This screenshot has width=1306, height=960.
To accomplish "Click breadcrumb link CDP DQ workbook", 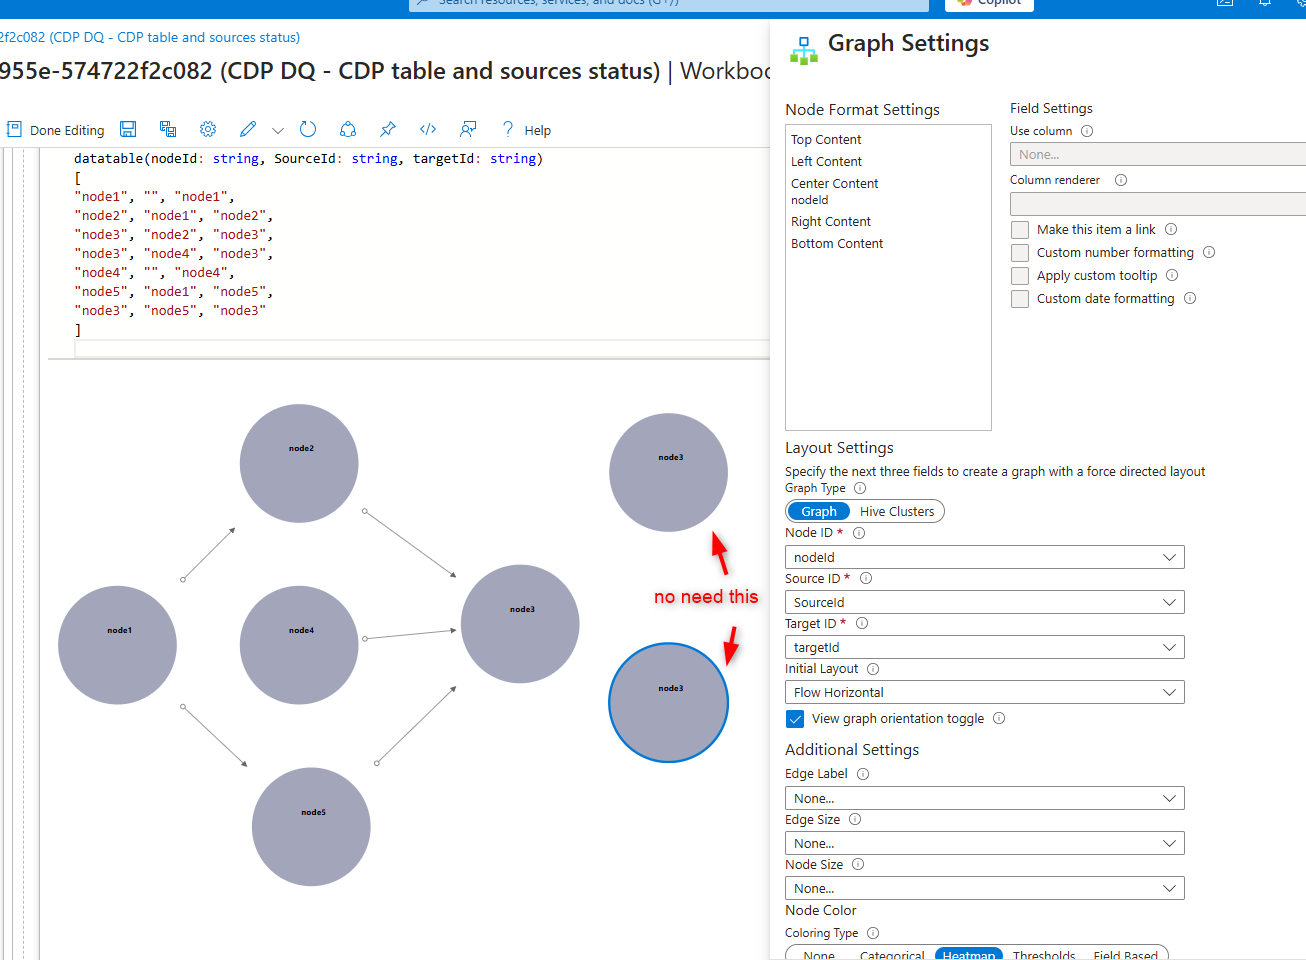I will 150,37.
